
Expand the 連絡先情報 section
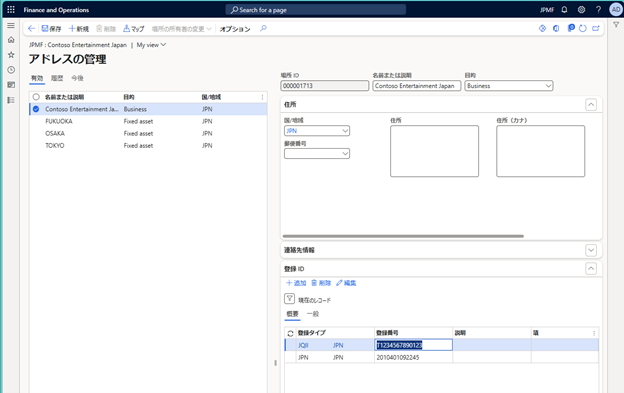click(x=591, y=250)
